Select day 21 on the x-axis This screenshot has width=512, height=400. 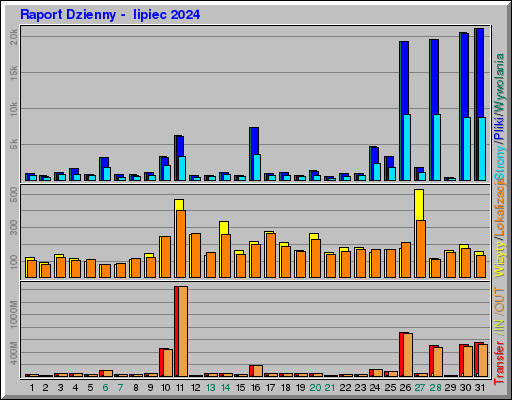[x=330, y=388]
